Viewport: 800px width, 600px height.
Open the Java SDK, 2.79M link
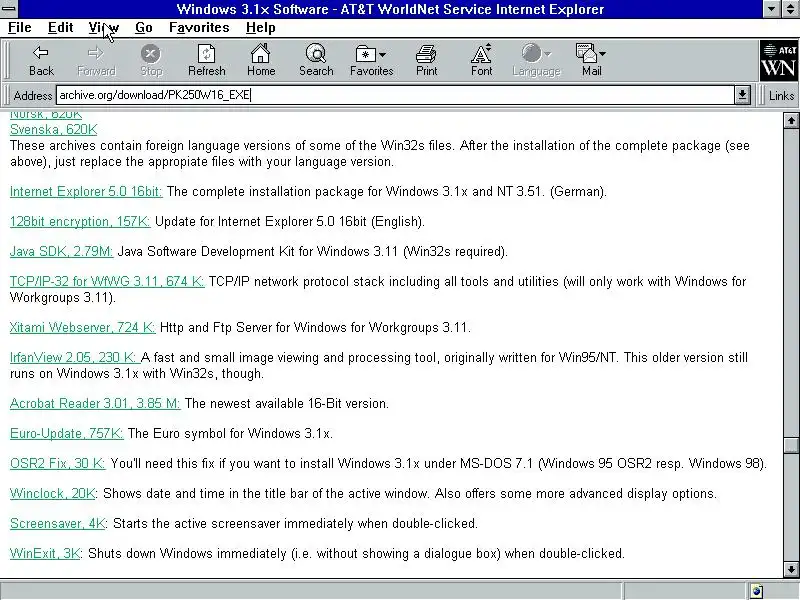61,252
